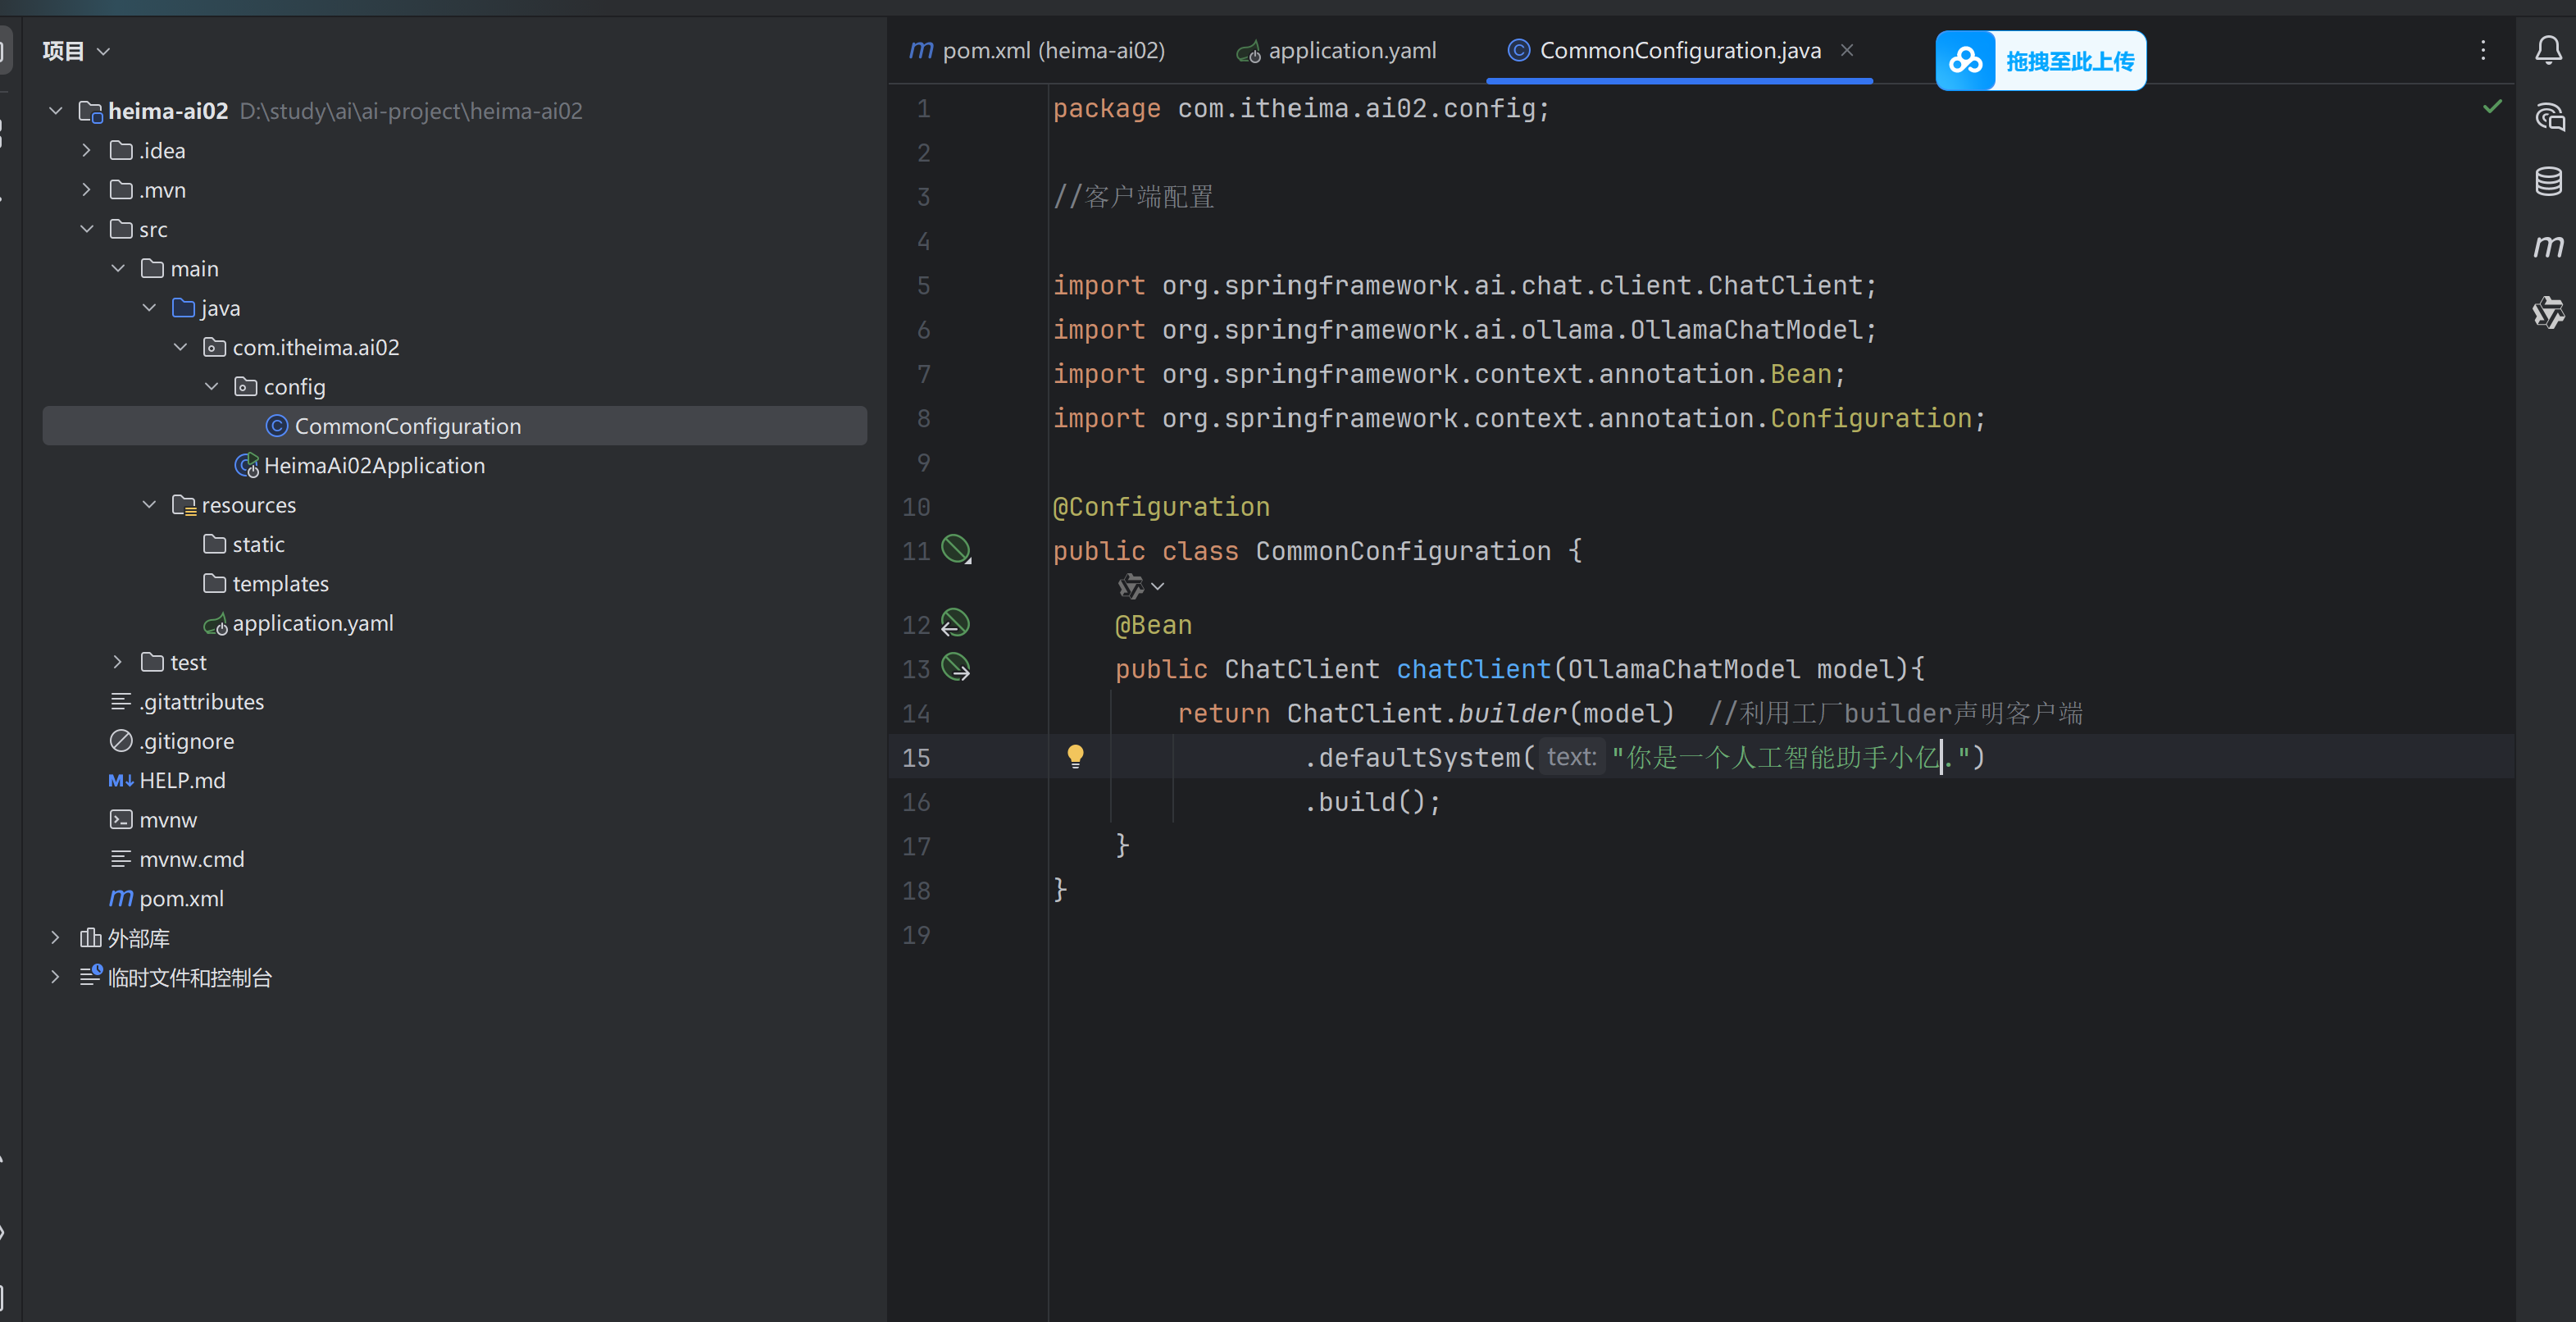Open the editor tabs three-dot options menu
The width and height of the screenshot is (2576, 1322).
click(x=2483, y=50)
